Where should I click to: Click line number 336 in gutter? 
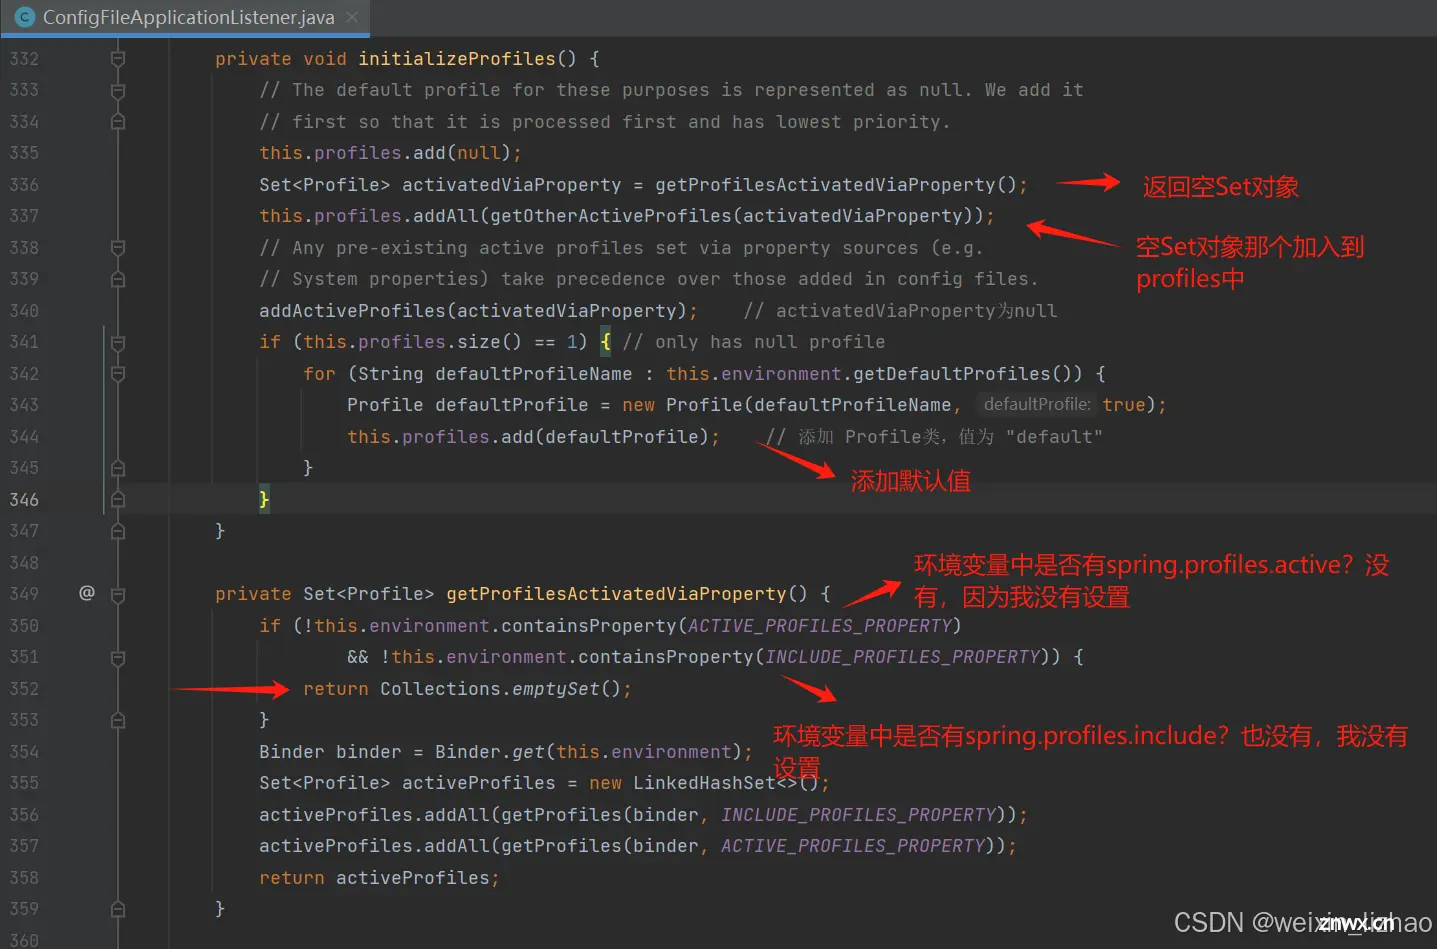24,185
